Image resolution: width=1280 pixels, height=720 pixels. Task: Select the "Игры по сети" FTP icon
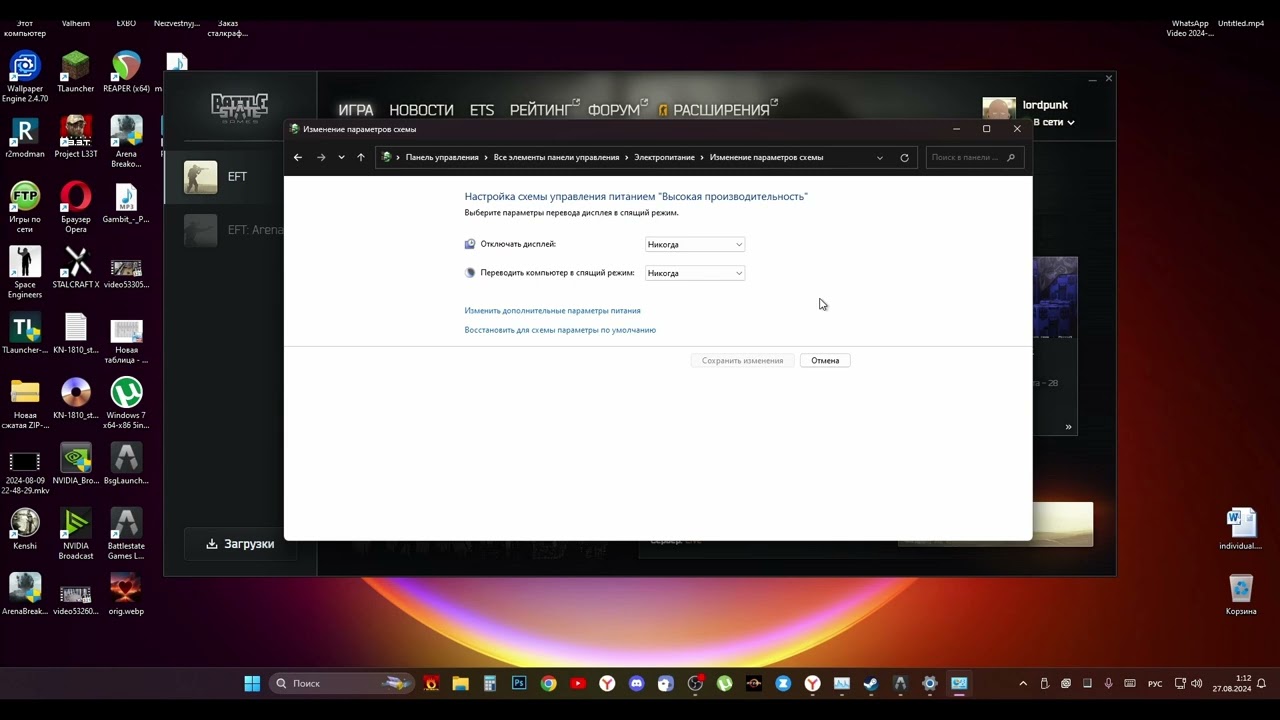pos(25,208)
